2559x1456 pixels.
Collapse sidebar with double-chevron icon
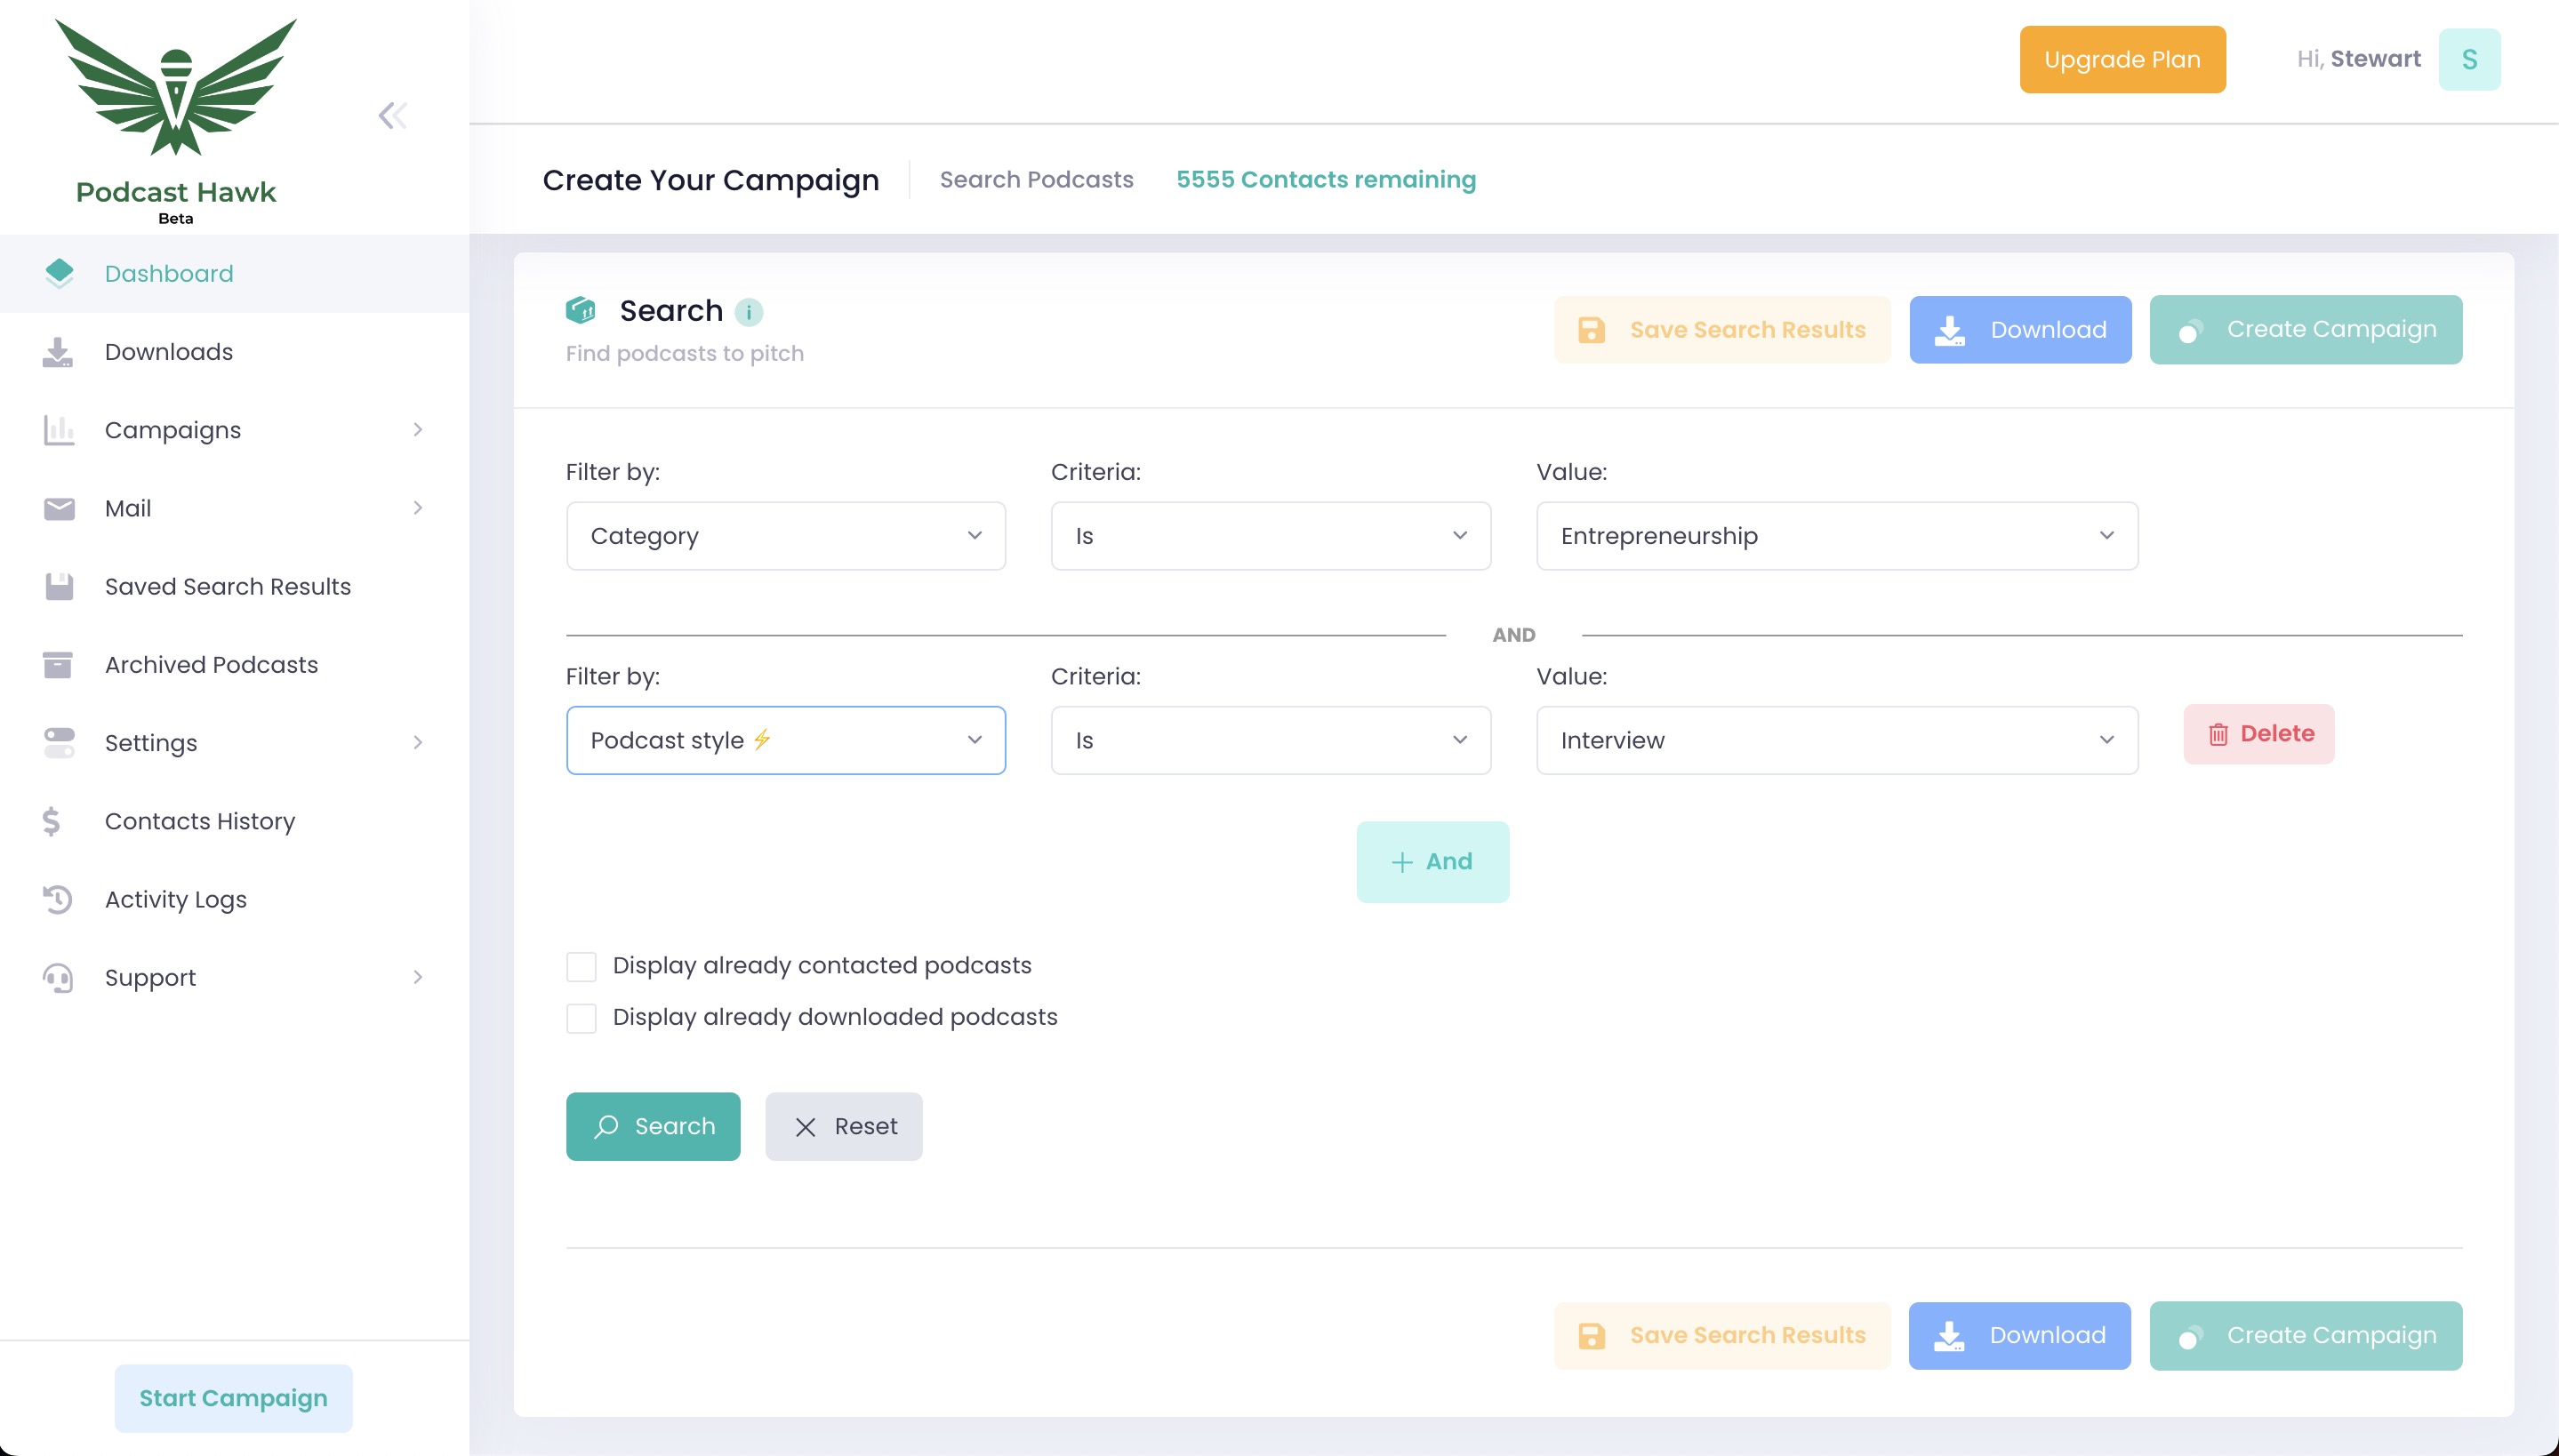[x=392, y=116]
